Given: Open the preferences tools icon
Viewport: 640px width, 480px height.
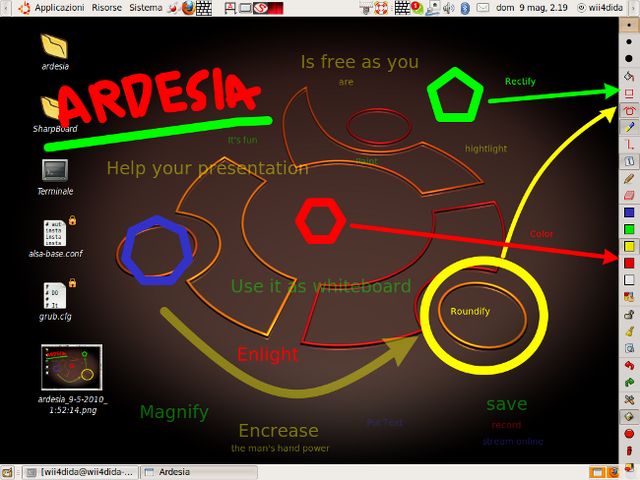Looking at the screenshot, I should pyautogui.click(x=629, y=400).
